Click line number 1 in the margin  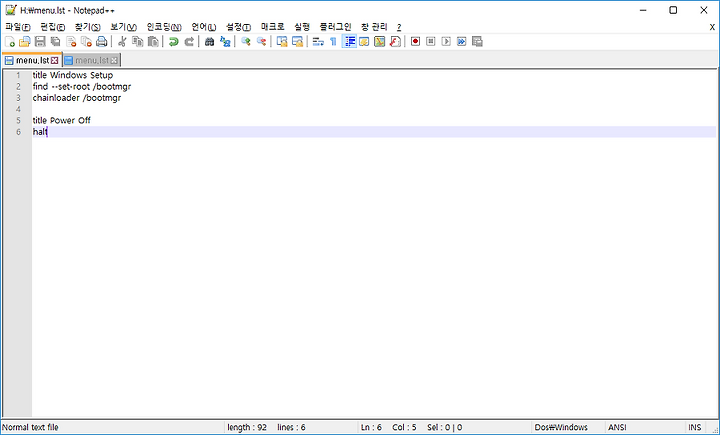tap(18, 75)
